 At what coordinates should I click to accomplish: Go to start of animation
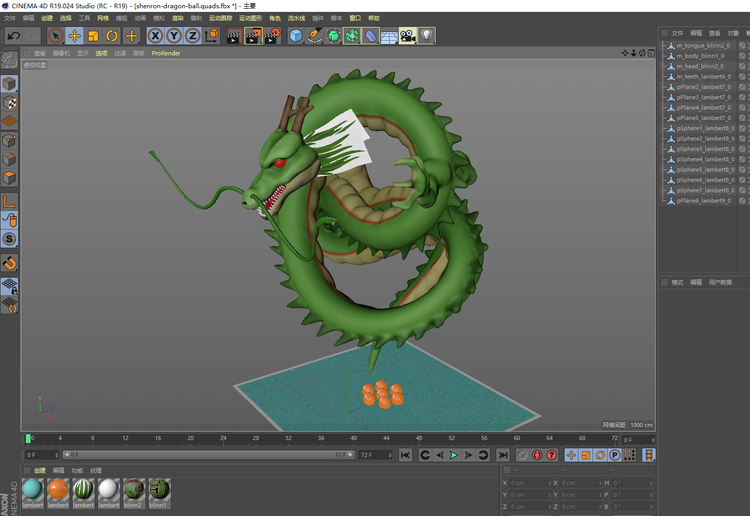[x=405, y=455]
